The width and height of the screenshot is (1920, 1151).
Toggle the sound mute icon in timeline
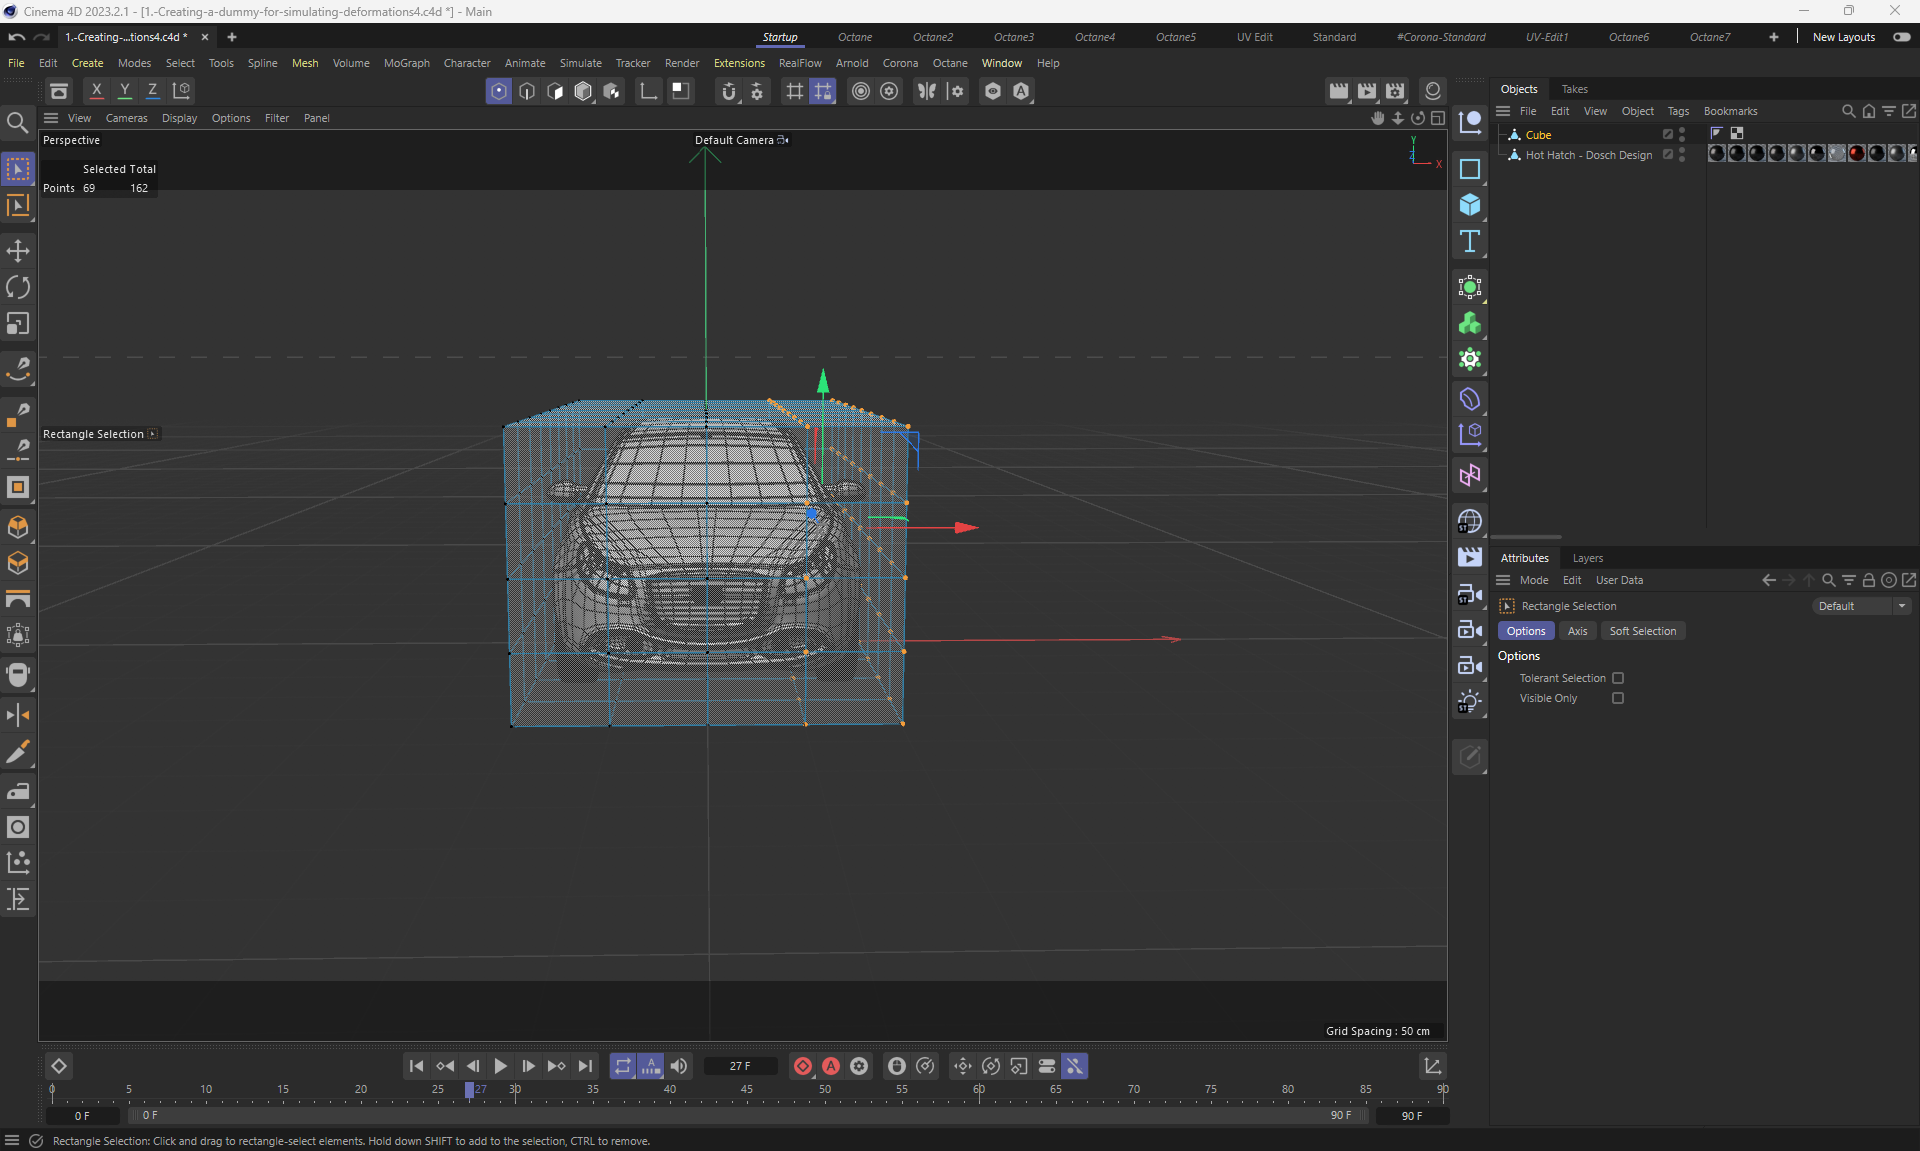pyautogui.click(x=679, y=1066)
